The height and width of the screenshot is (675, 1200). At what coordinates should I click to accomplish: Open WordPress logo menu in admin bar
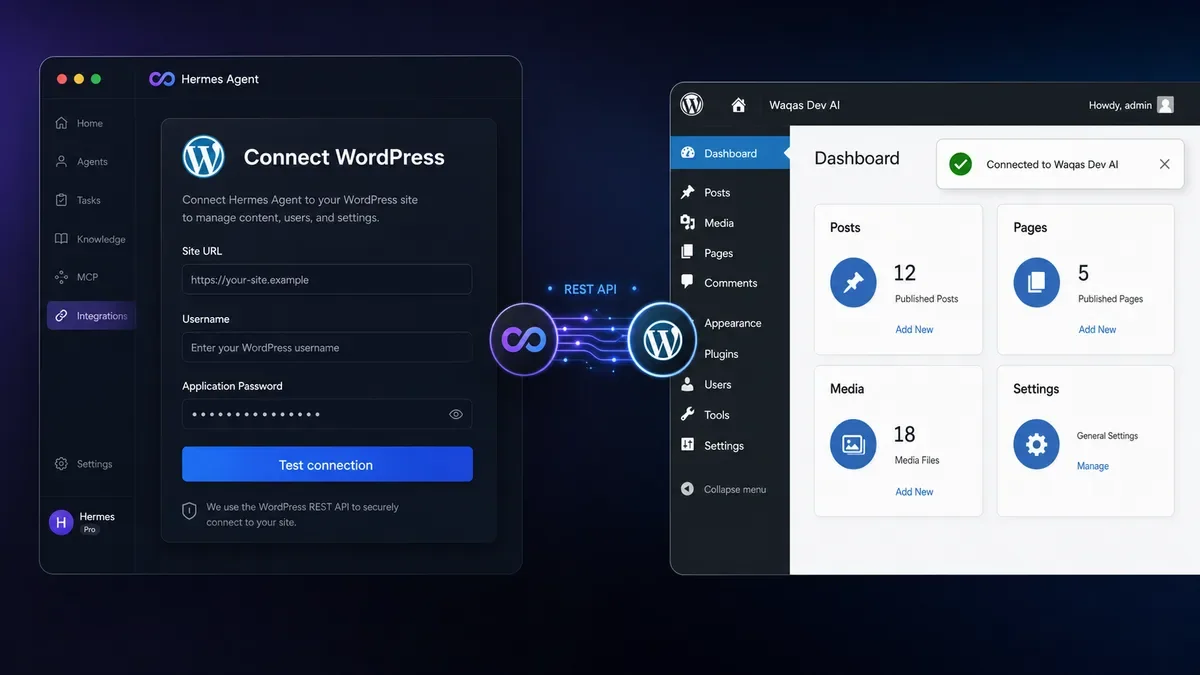pyautogui.click(x=692, y=104)
